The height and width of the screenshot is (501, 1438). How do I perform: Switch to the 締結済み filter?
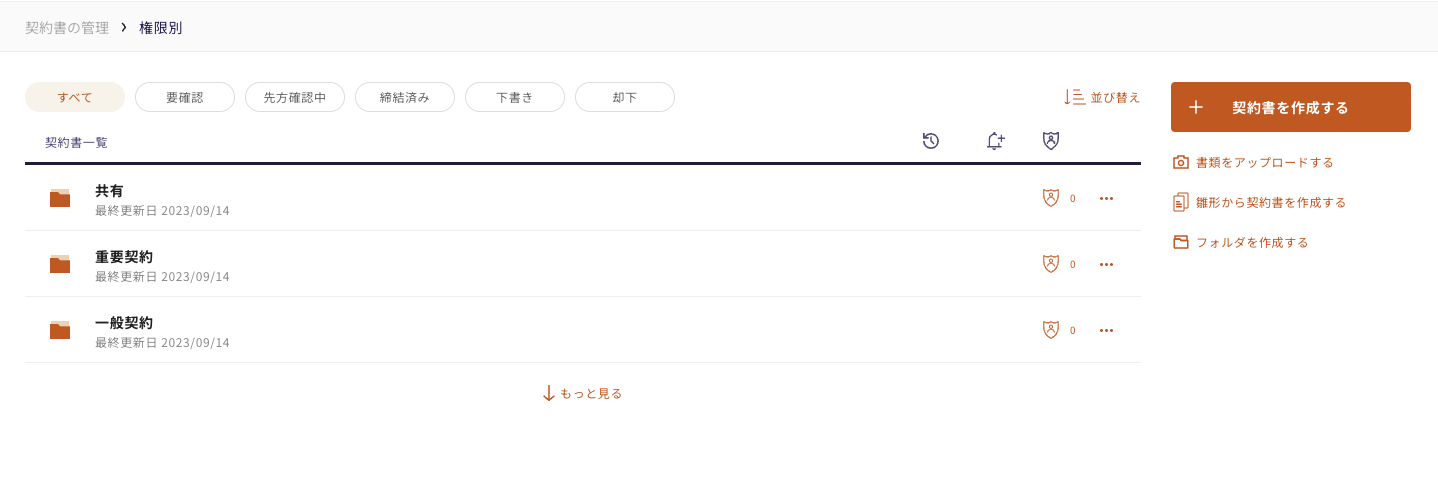click(405, 97)
